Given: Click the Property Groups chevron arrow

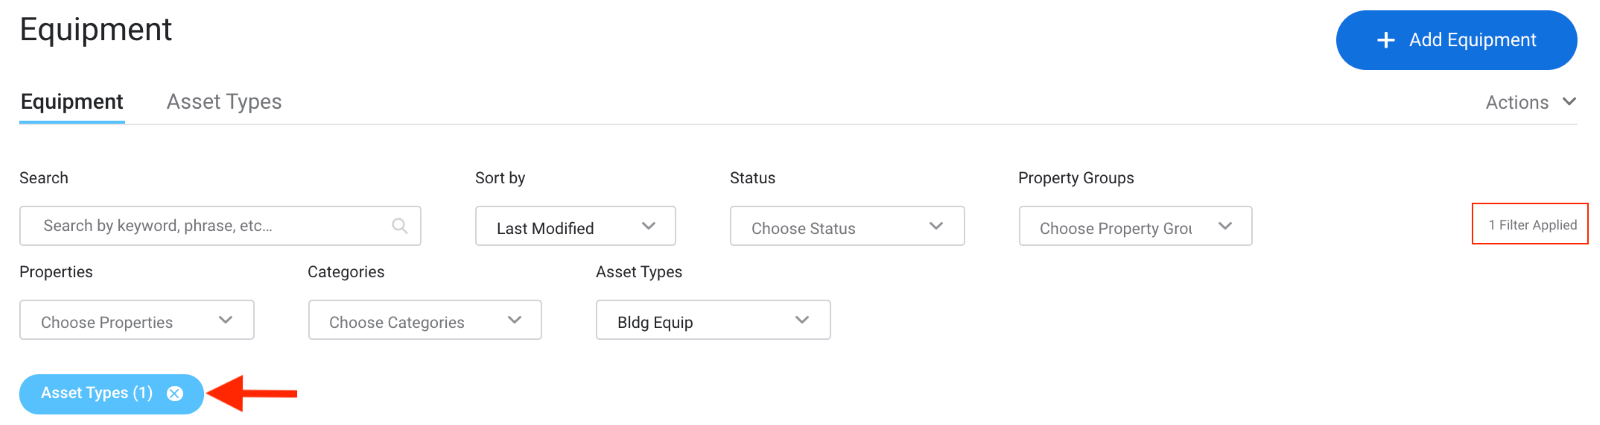Looking at the screenshot, I should coord(1225,226).
